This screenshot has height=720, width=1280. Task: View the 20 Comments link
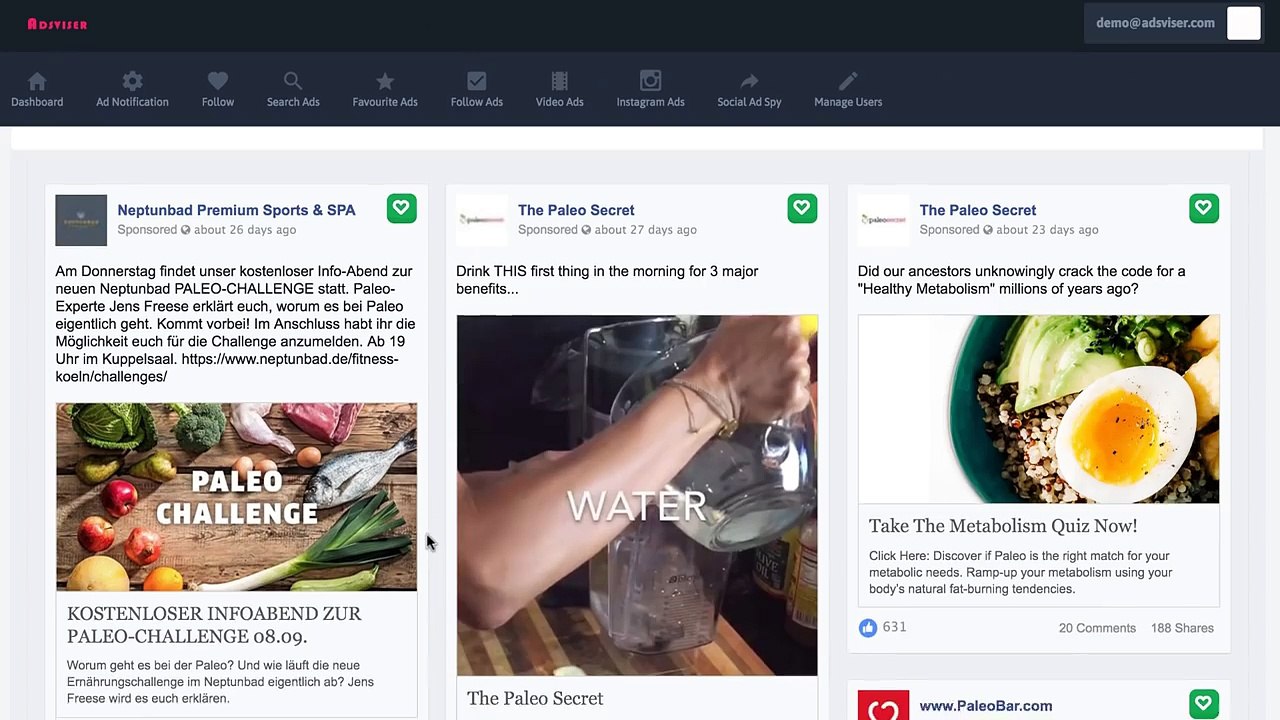pyautogui.click(x=1097, y=628)
